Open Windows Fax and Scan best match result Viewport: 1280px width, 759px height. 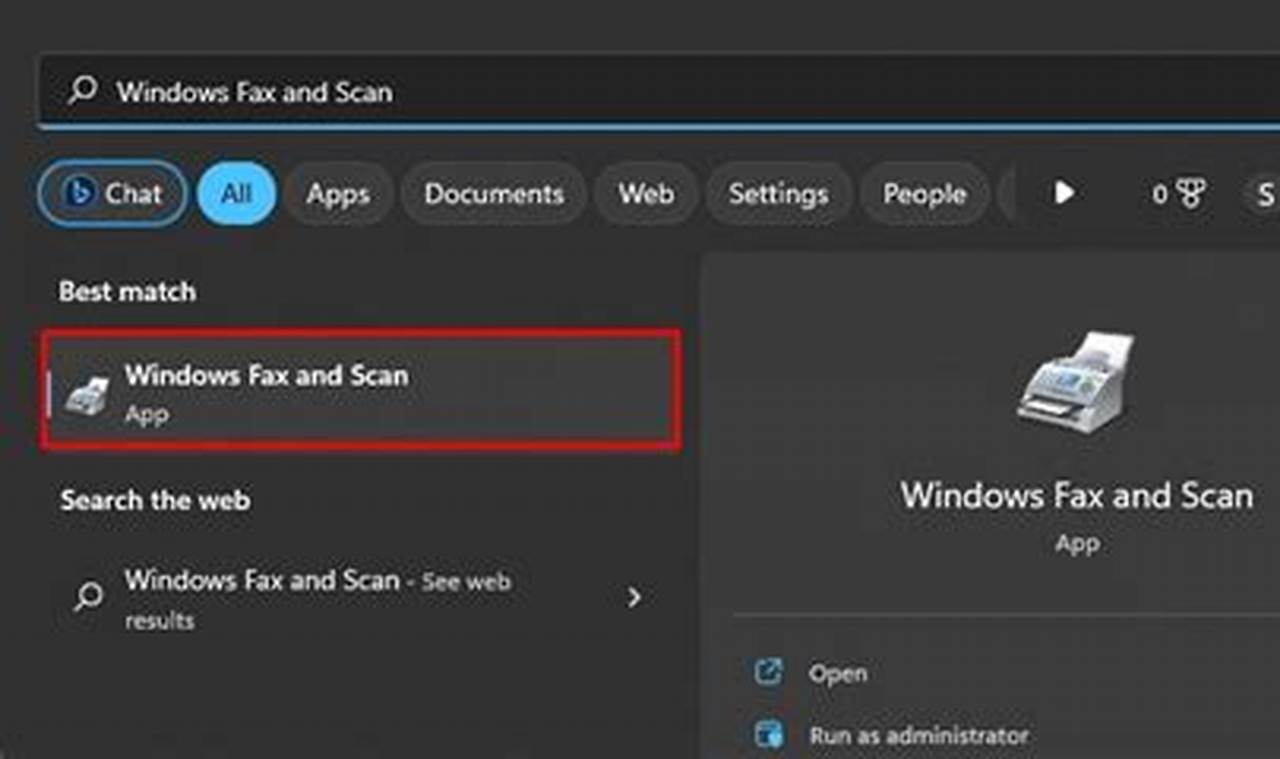pos(361,390)
